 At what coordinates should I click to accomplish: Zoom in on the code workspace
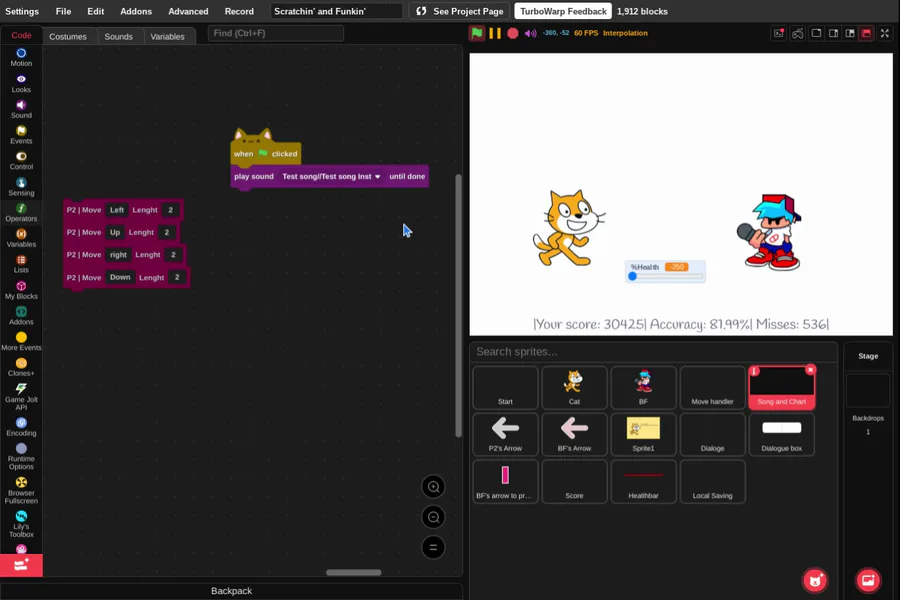pos(433,487)
